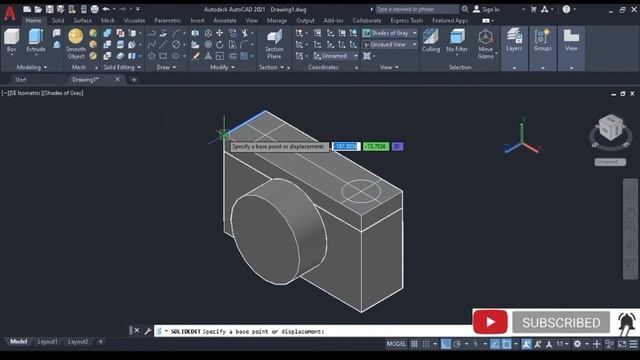The width and height of the screenshot is (640, 360).
Task: Expand the Solid Editing panel
Action: tap(122, 67)
